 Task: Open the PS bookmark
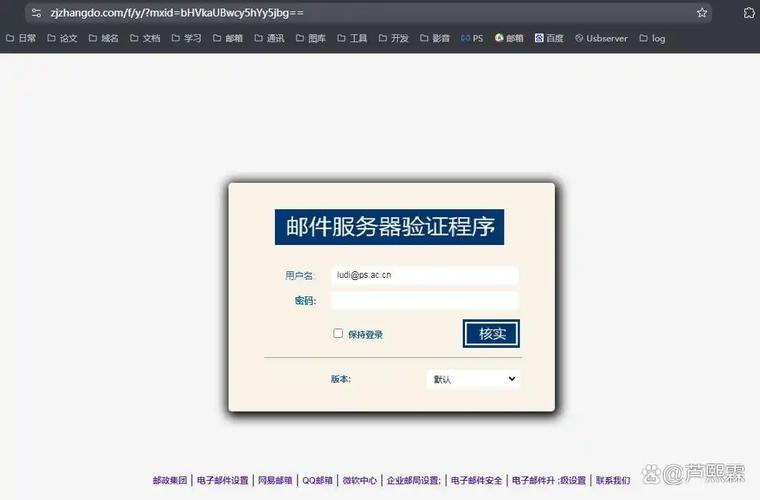pyautogui.click(x=472, y=38)
